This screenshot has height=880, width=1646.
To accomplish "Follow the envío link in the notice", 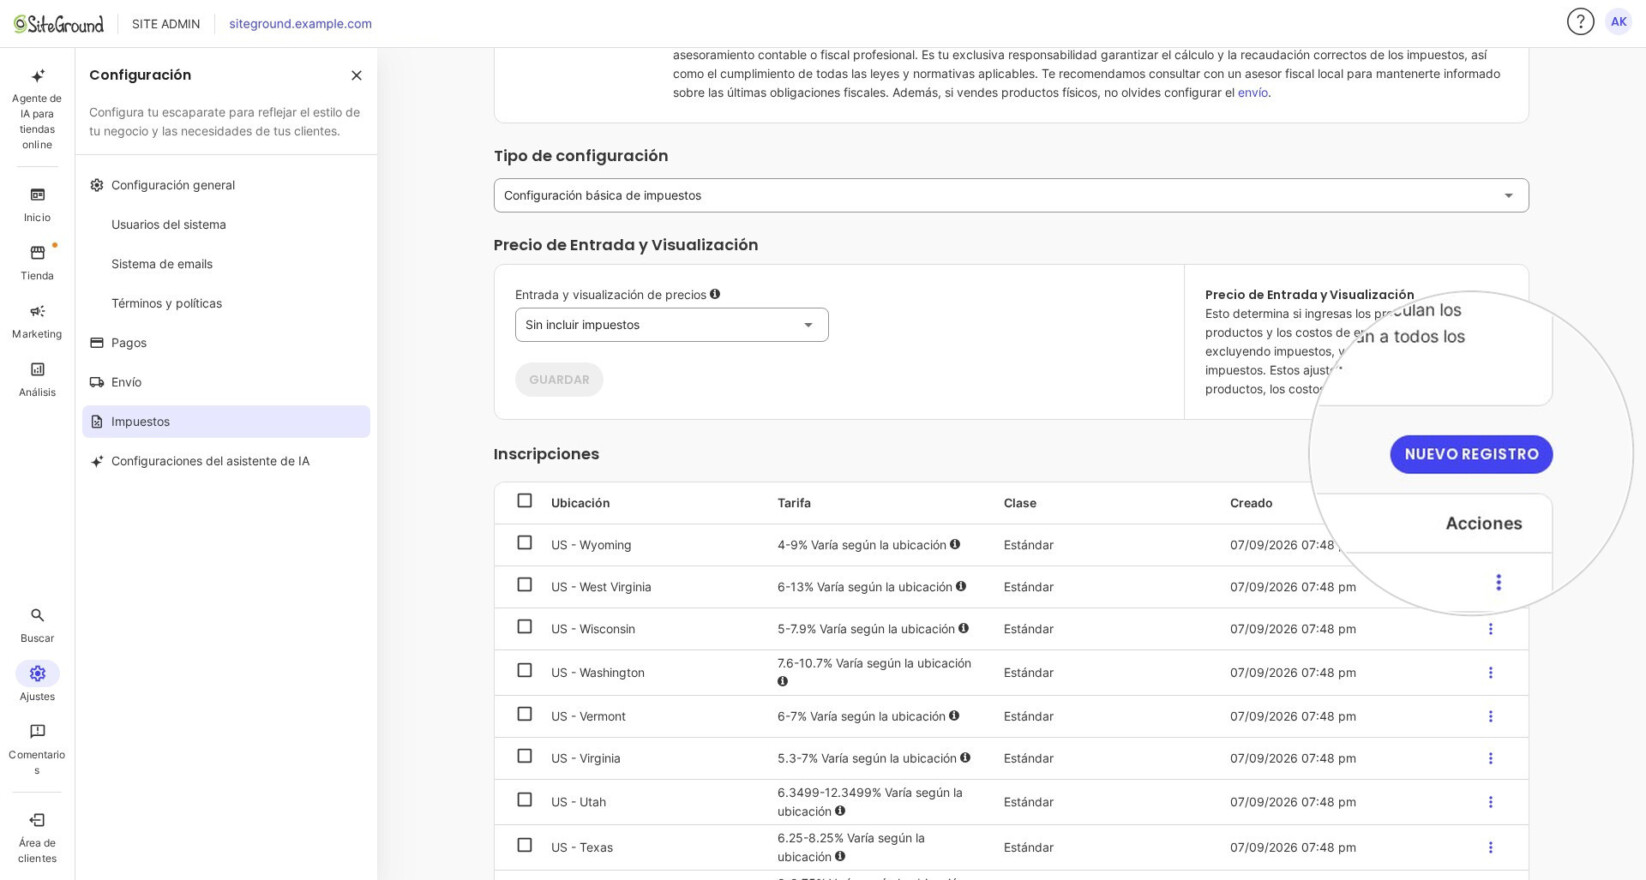I will [x=1253, y=93].
